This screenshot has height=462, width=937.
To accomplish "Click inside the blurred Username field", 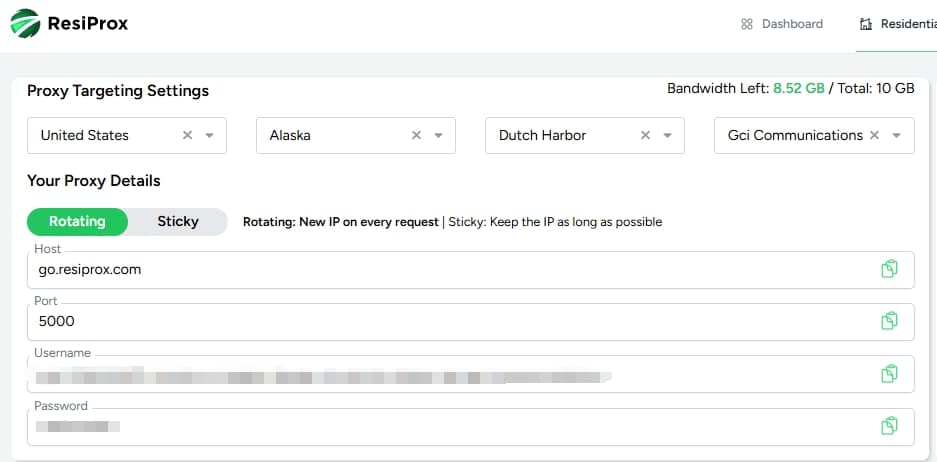I will (470, 374).
